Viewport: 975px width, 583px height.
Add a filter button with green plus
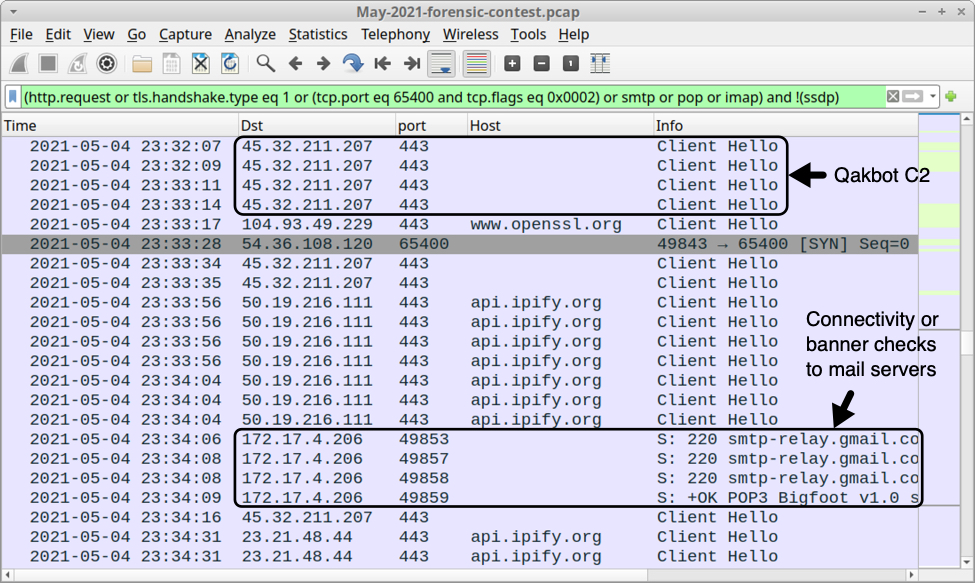tap(950, 97)
